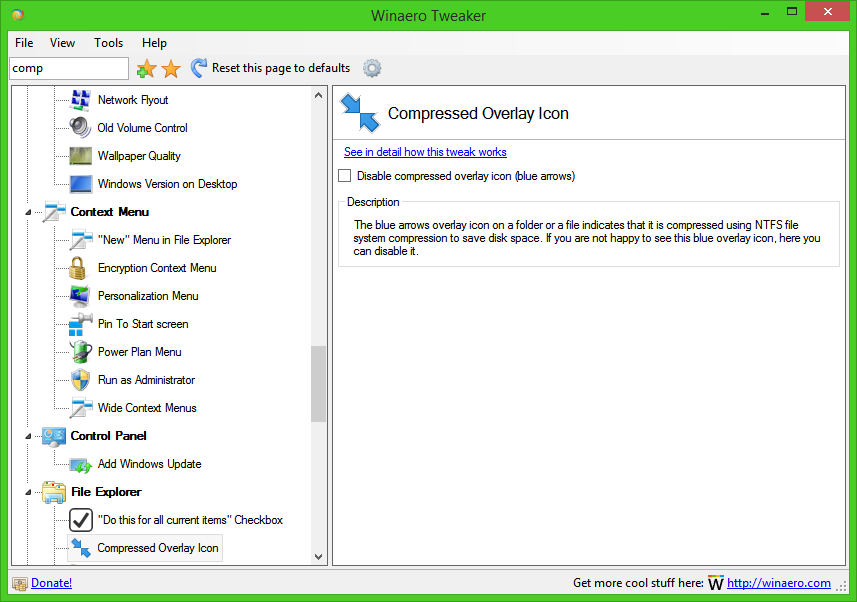The image size is (857, 602).
Task: Click the Old Volume Control icon
Action: [x=80, y=127]
